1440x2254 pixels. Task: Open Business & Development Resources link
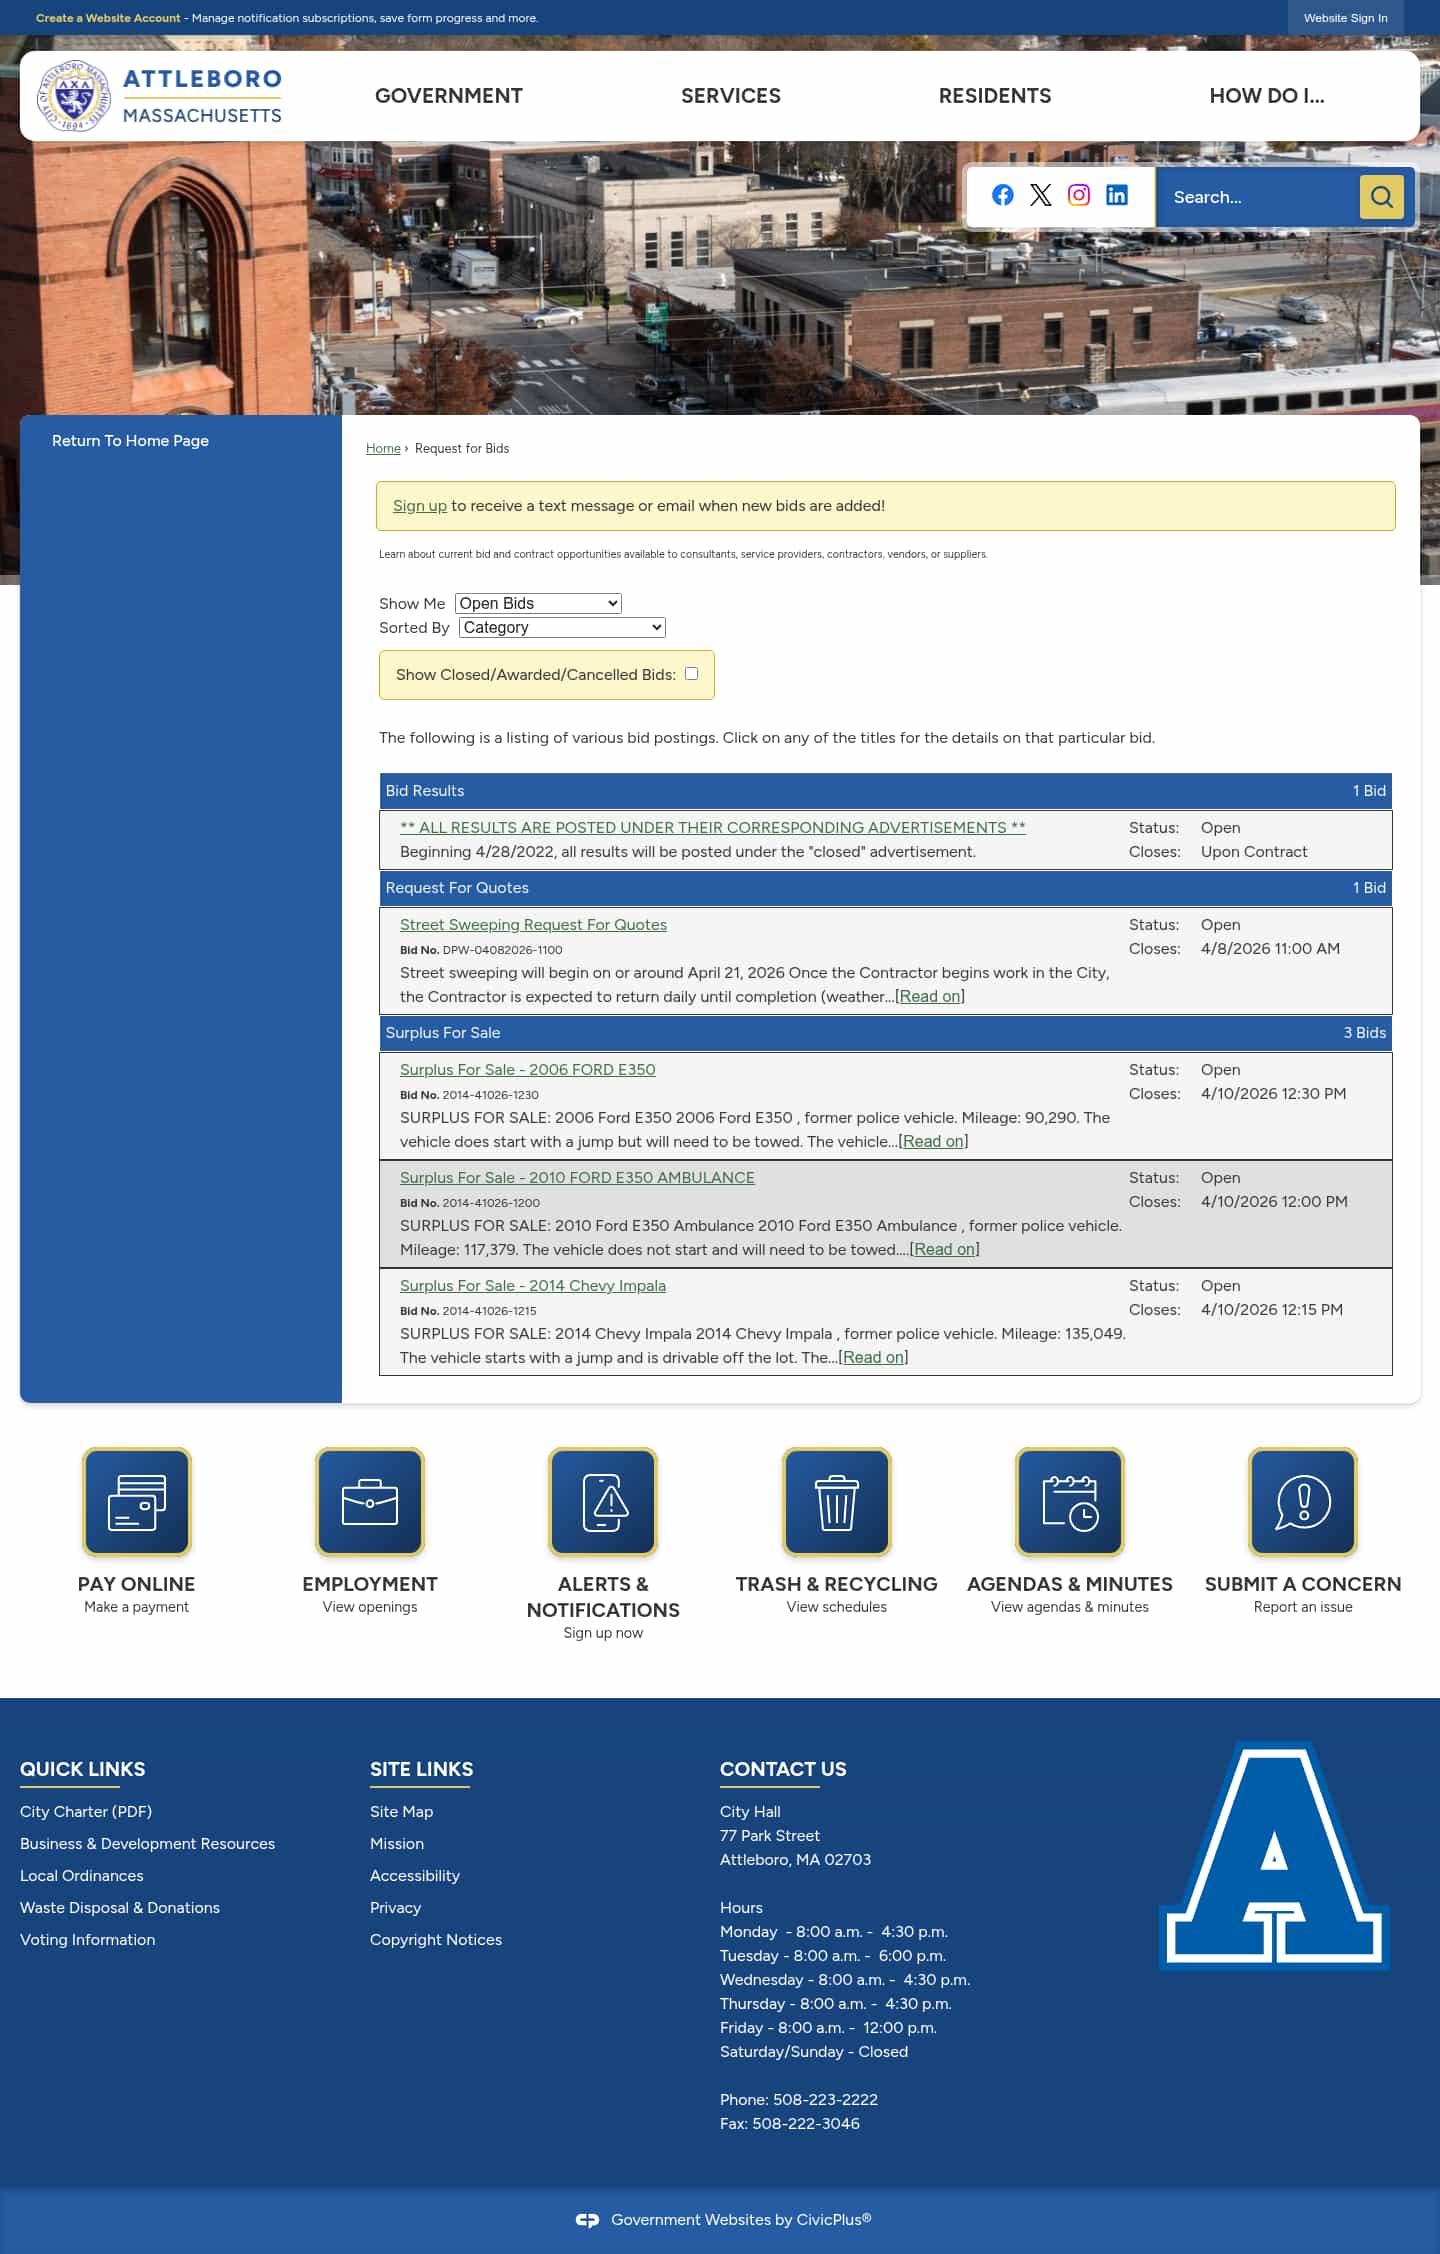pyautogui.click(x=147, y=1843)
